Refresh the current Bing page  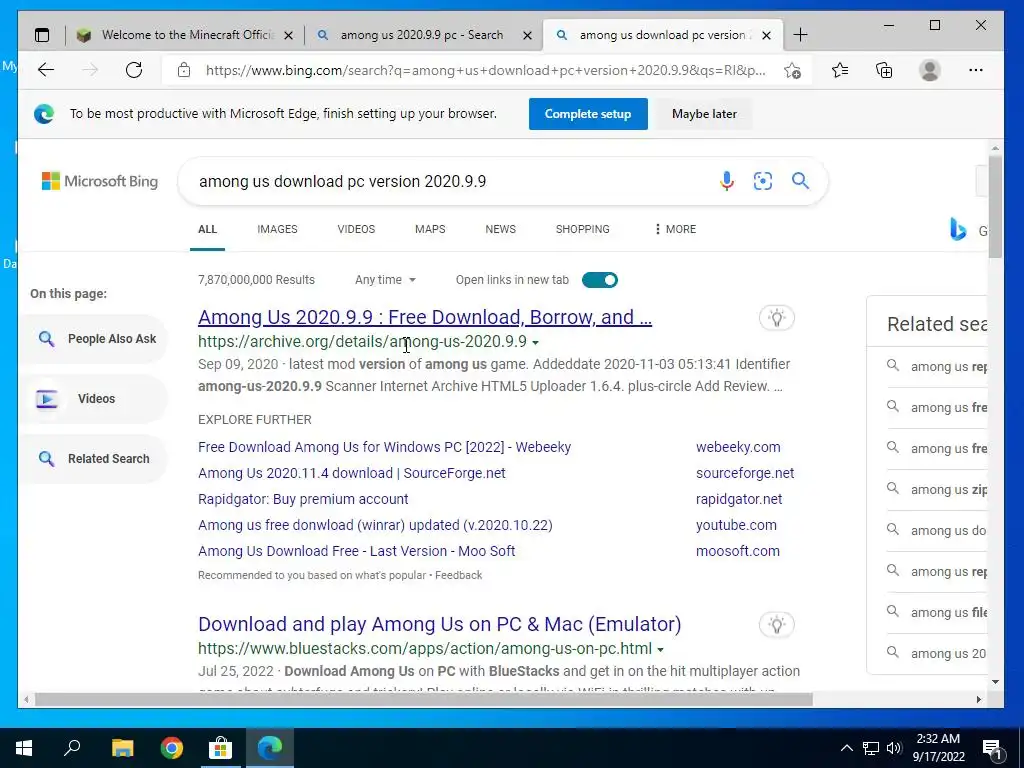pos(134,70)
